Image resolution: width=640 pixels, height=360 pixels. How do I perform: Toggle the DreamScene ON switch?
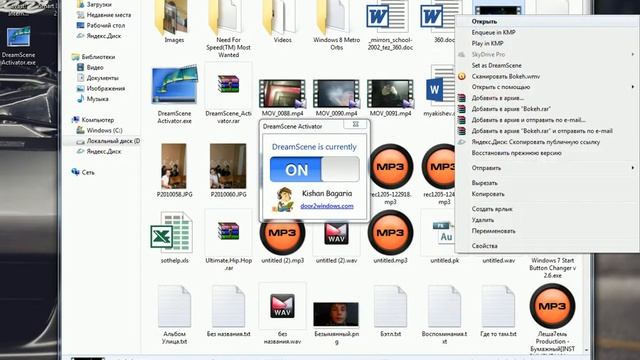(x=314, y=169)
